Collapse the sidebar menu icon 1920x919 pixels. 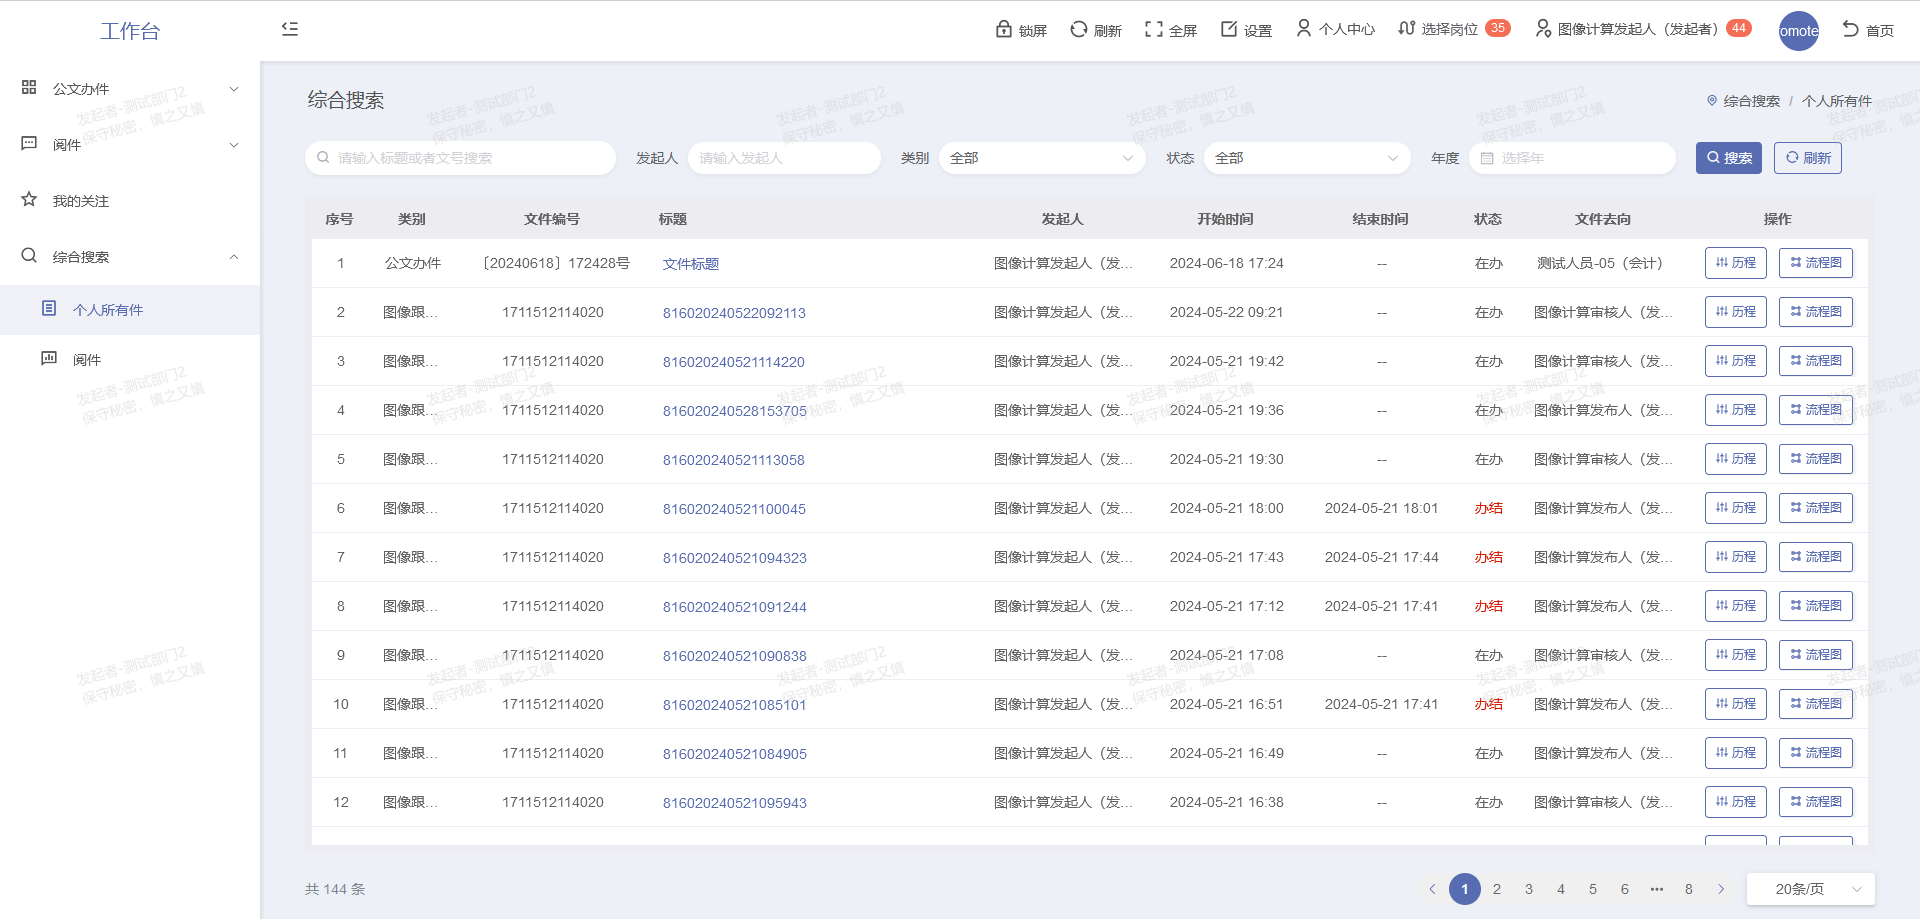(290, 29)
